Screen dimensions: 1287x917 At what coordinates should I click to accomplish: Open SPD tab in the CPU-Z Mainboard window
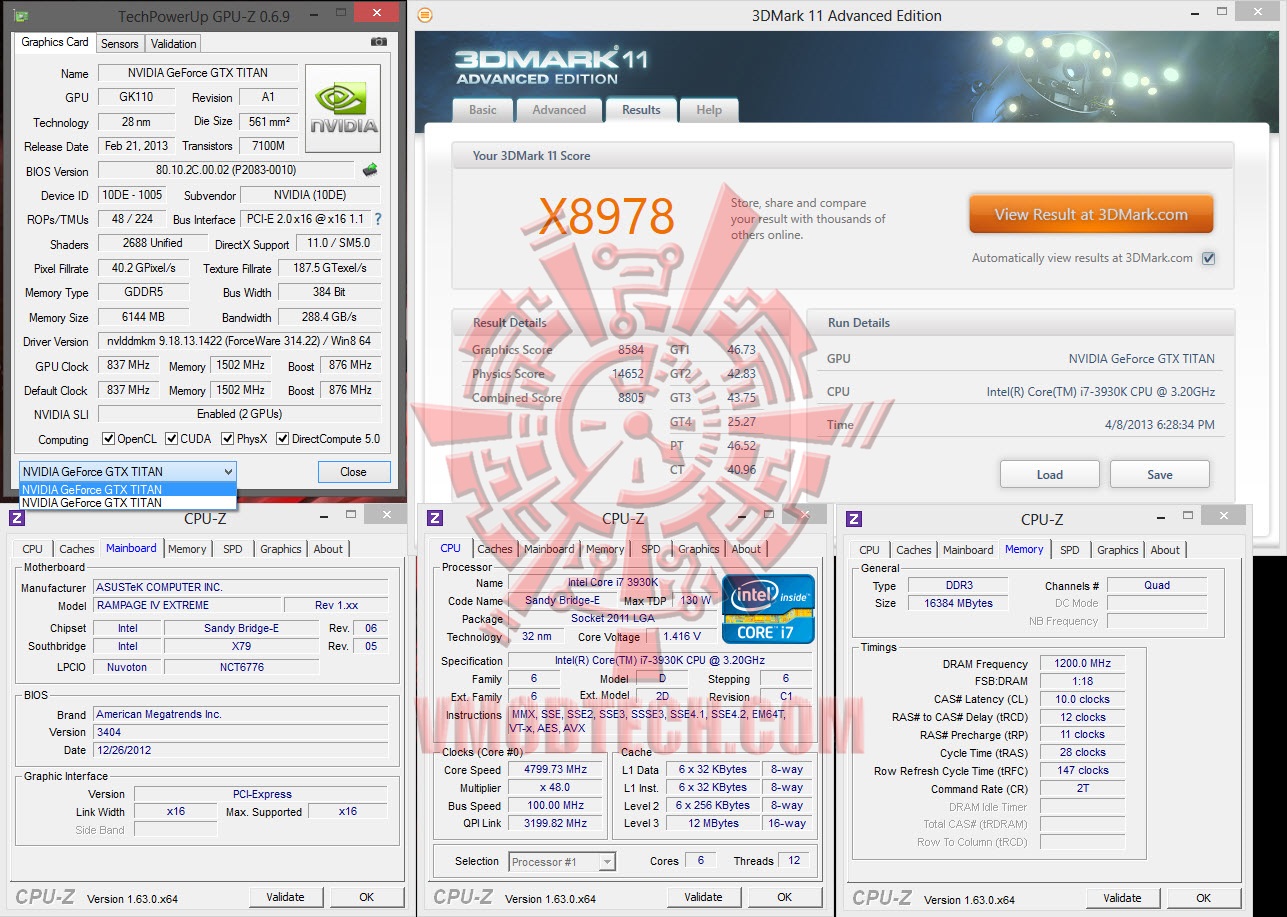233,549
